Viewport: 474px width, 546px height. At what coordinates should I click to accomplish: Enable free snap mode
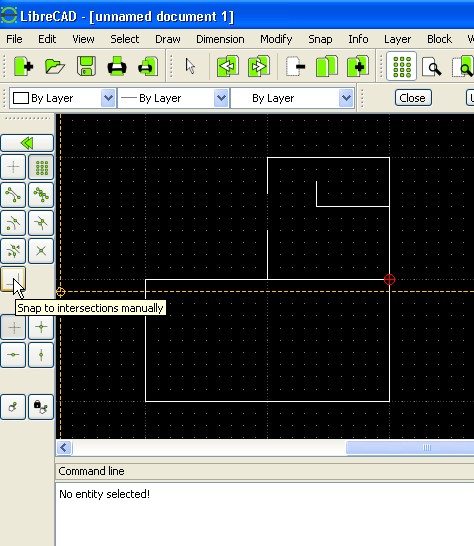tap(13, 167)
